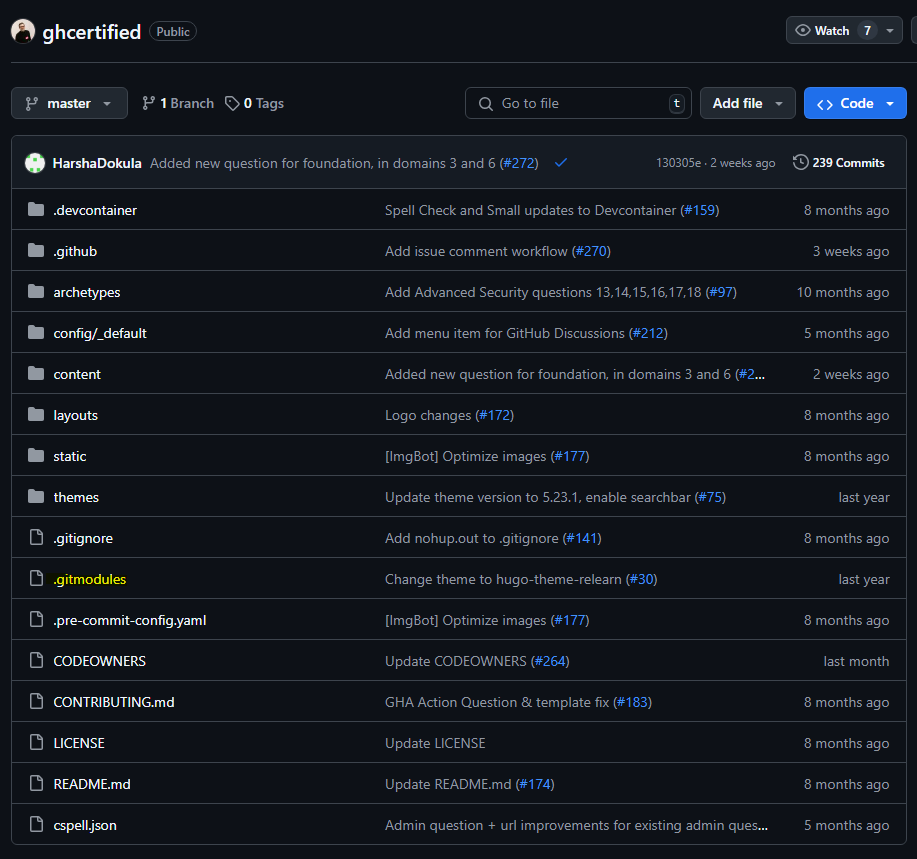Open pull request #75 link
The height and width of the screenshot is (859, 917).
710,497
